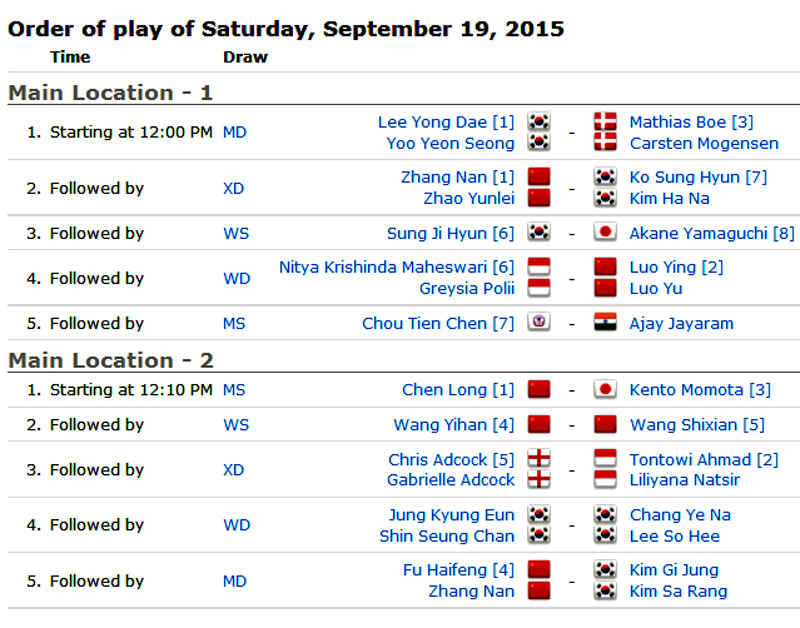Click Japan flag next to Kento Momota
The height and width of the screenshot is (628, 800).
(x=604, y=390)
